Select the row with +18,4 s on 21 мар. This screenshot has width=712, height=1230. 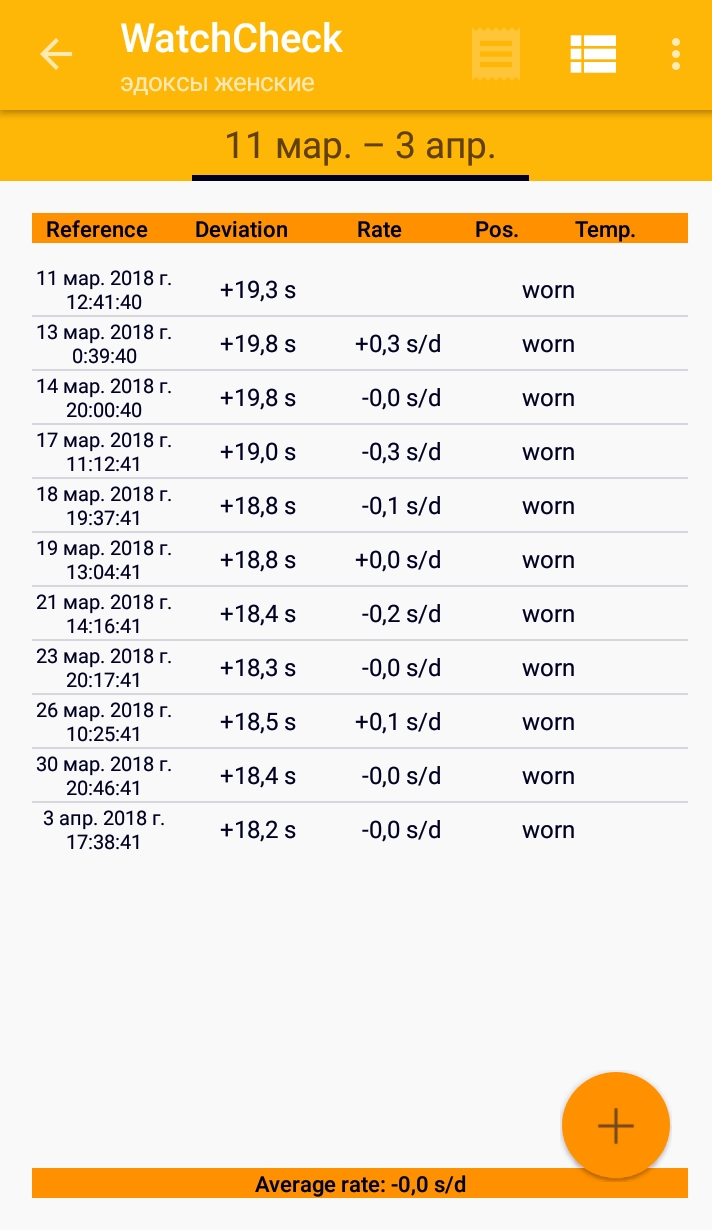360,614
